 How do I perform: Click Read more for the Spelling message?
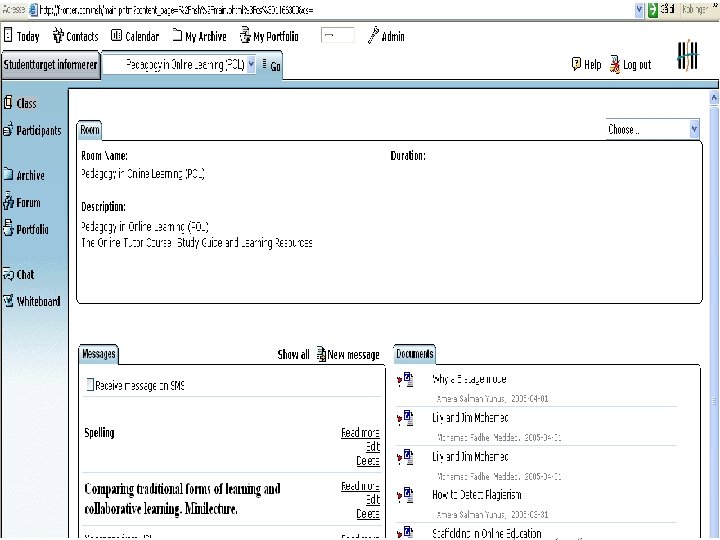pyautogui.click(x=360, y=433)
